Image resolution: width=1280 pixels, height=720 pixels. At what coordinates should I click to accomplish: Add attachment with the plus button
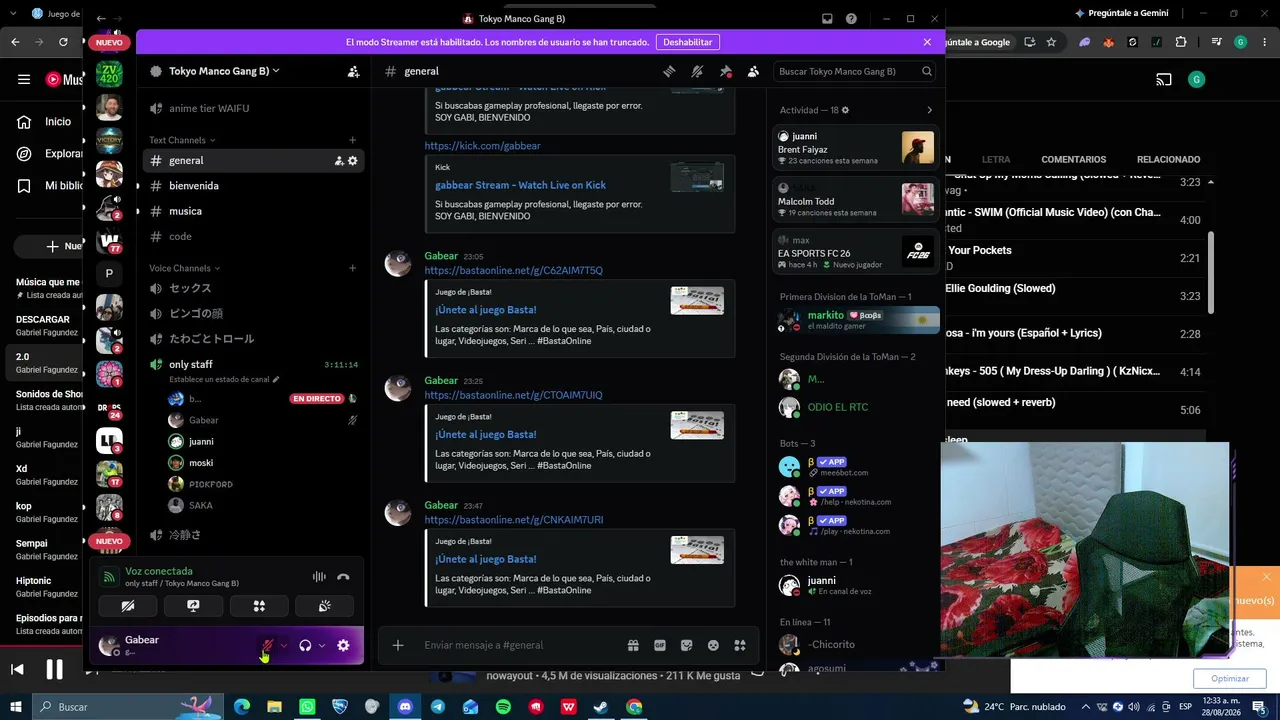coord(398,645)
